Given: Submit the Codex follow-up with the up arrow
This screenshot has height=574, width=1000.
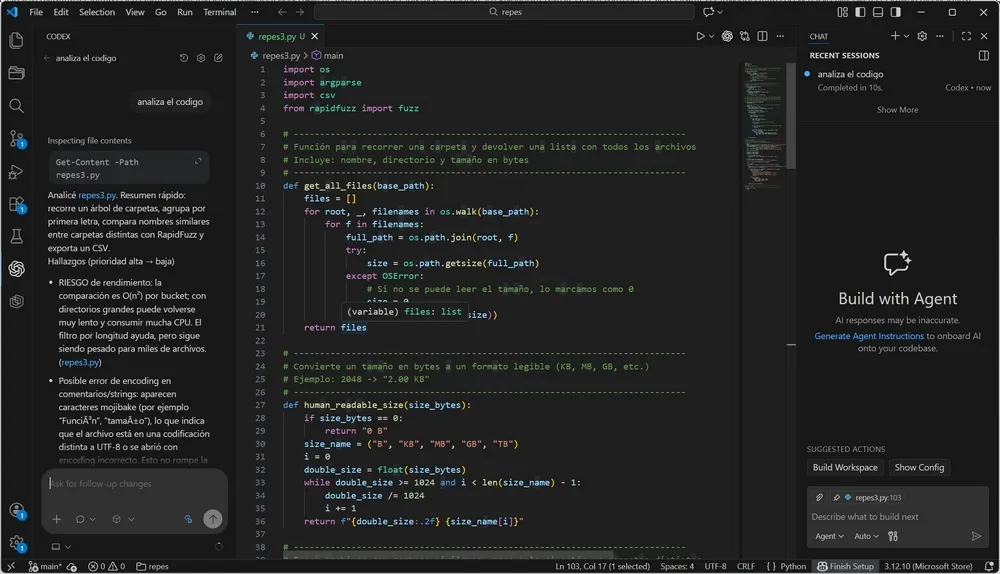Looking at the screenshot, I should [x=212, y=519].
